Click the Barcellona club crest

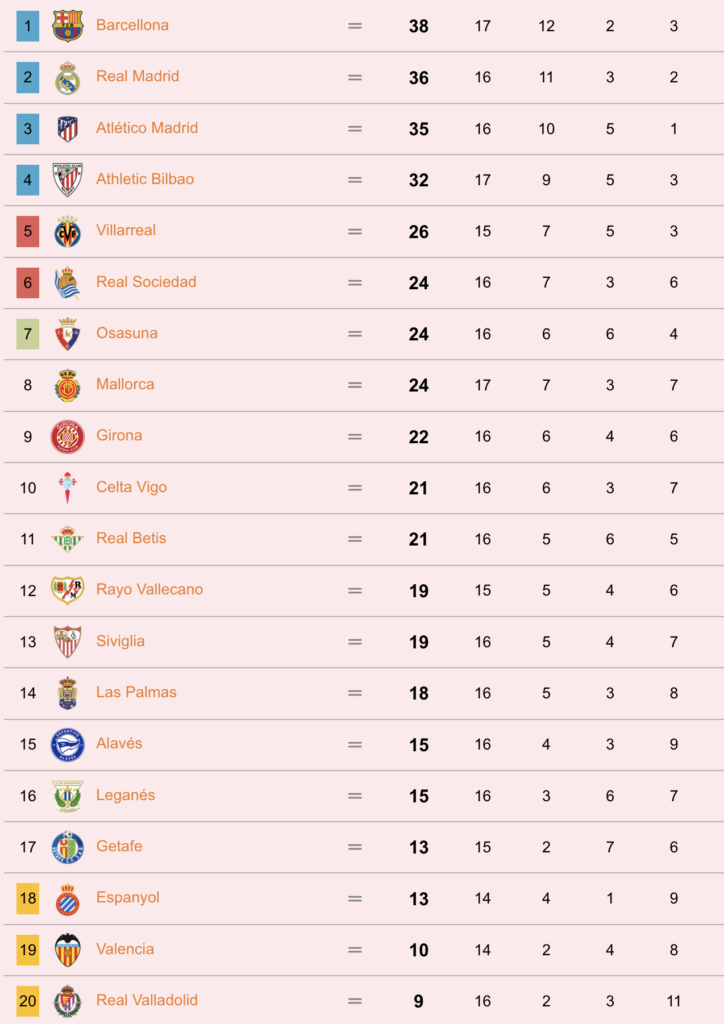(x=68, y=26)
